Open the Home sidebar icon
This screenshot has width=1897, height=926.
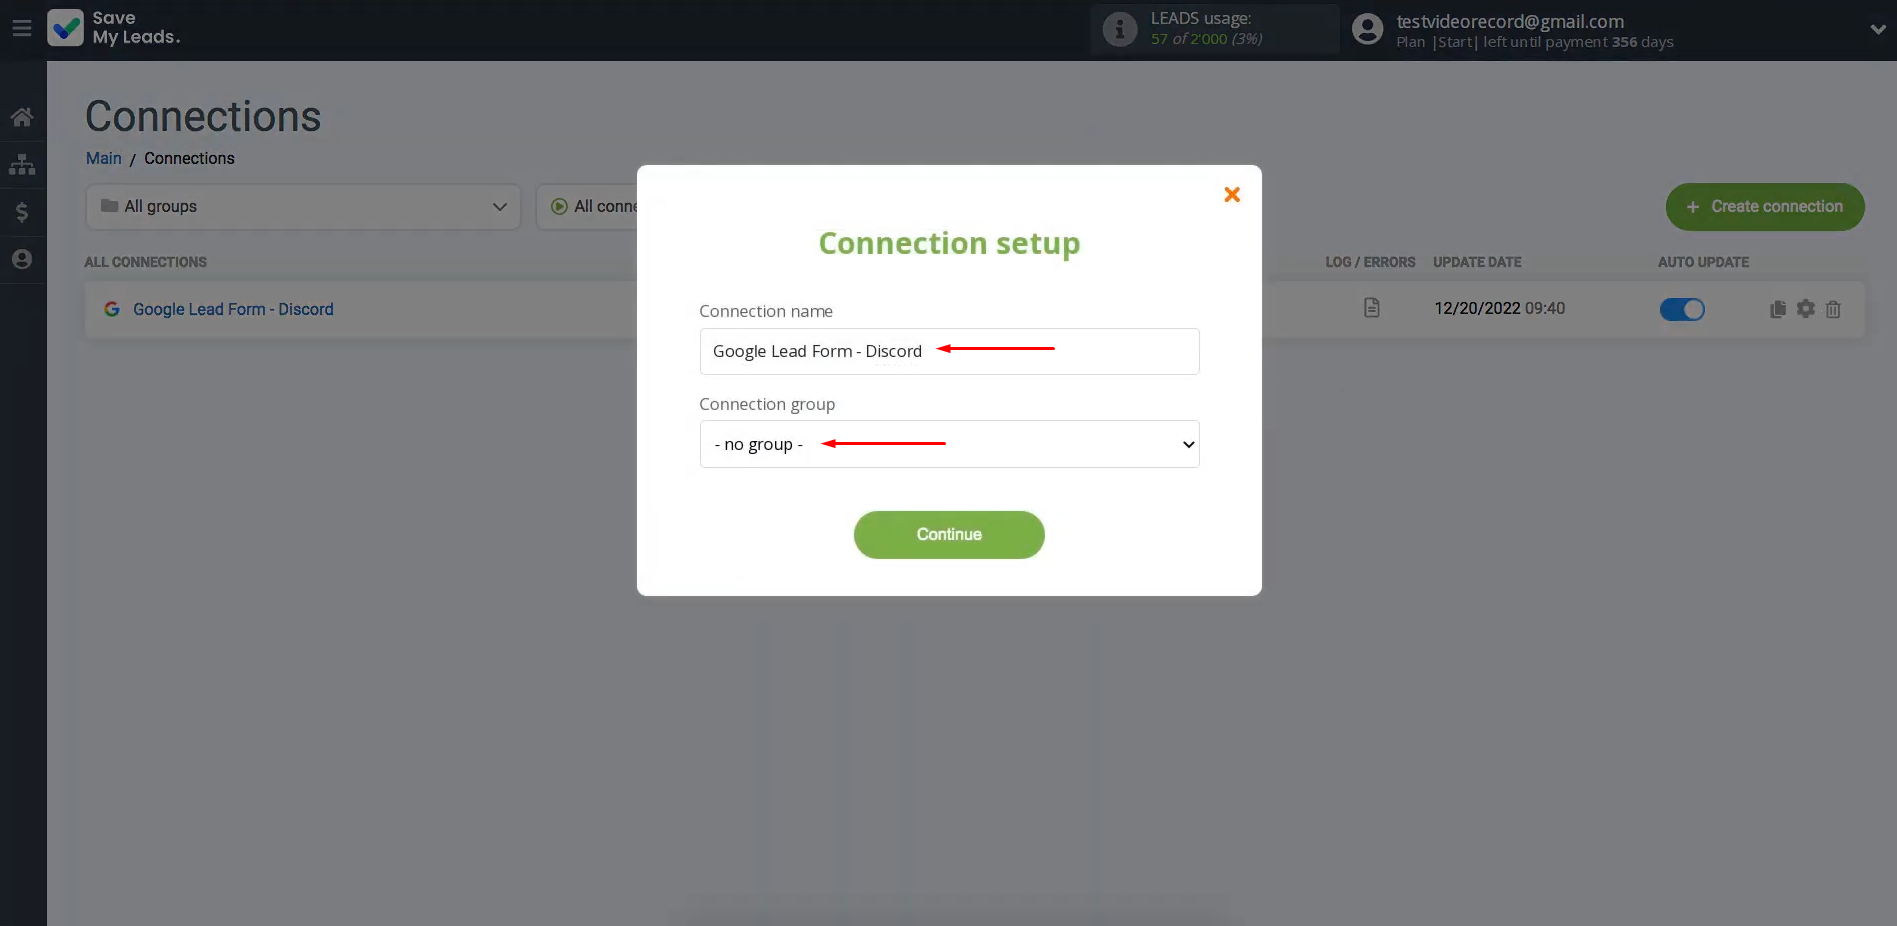pyautogui.click(x=22, y=117)
